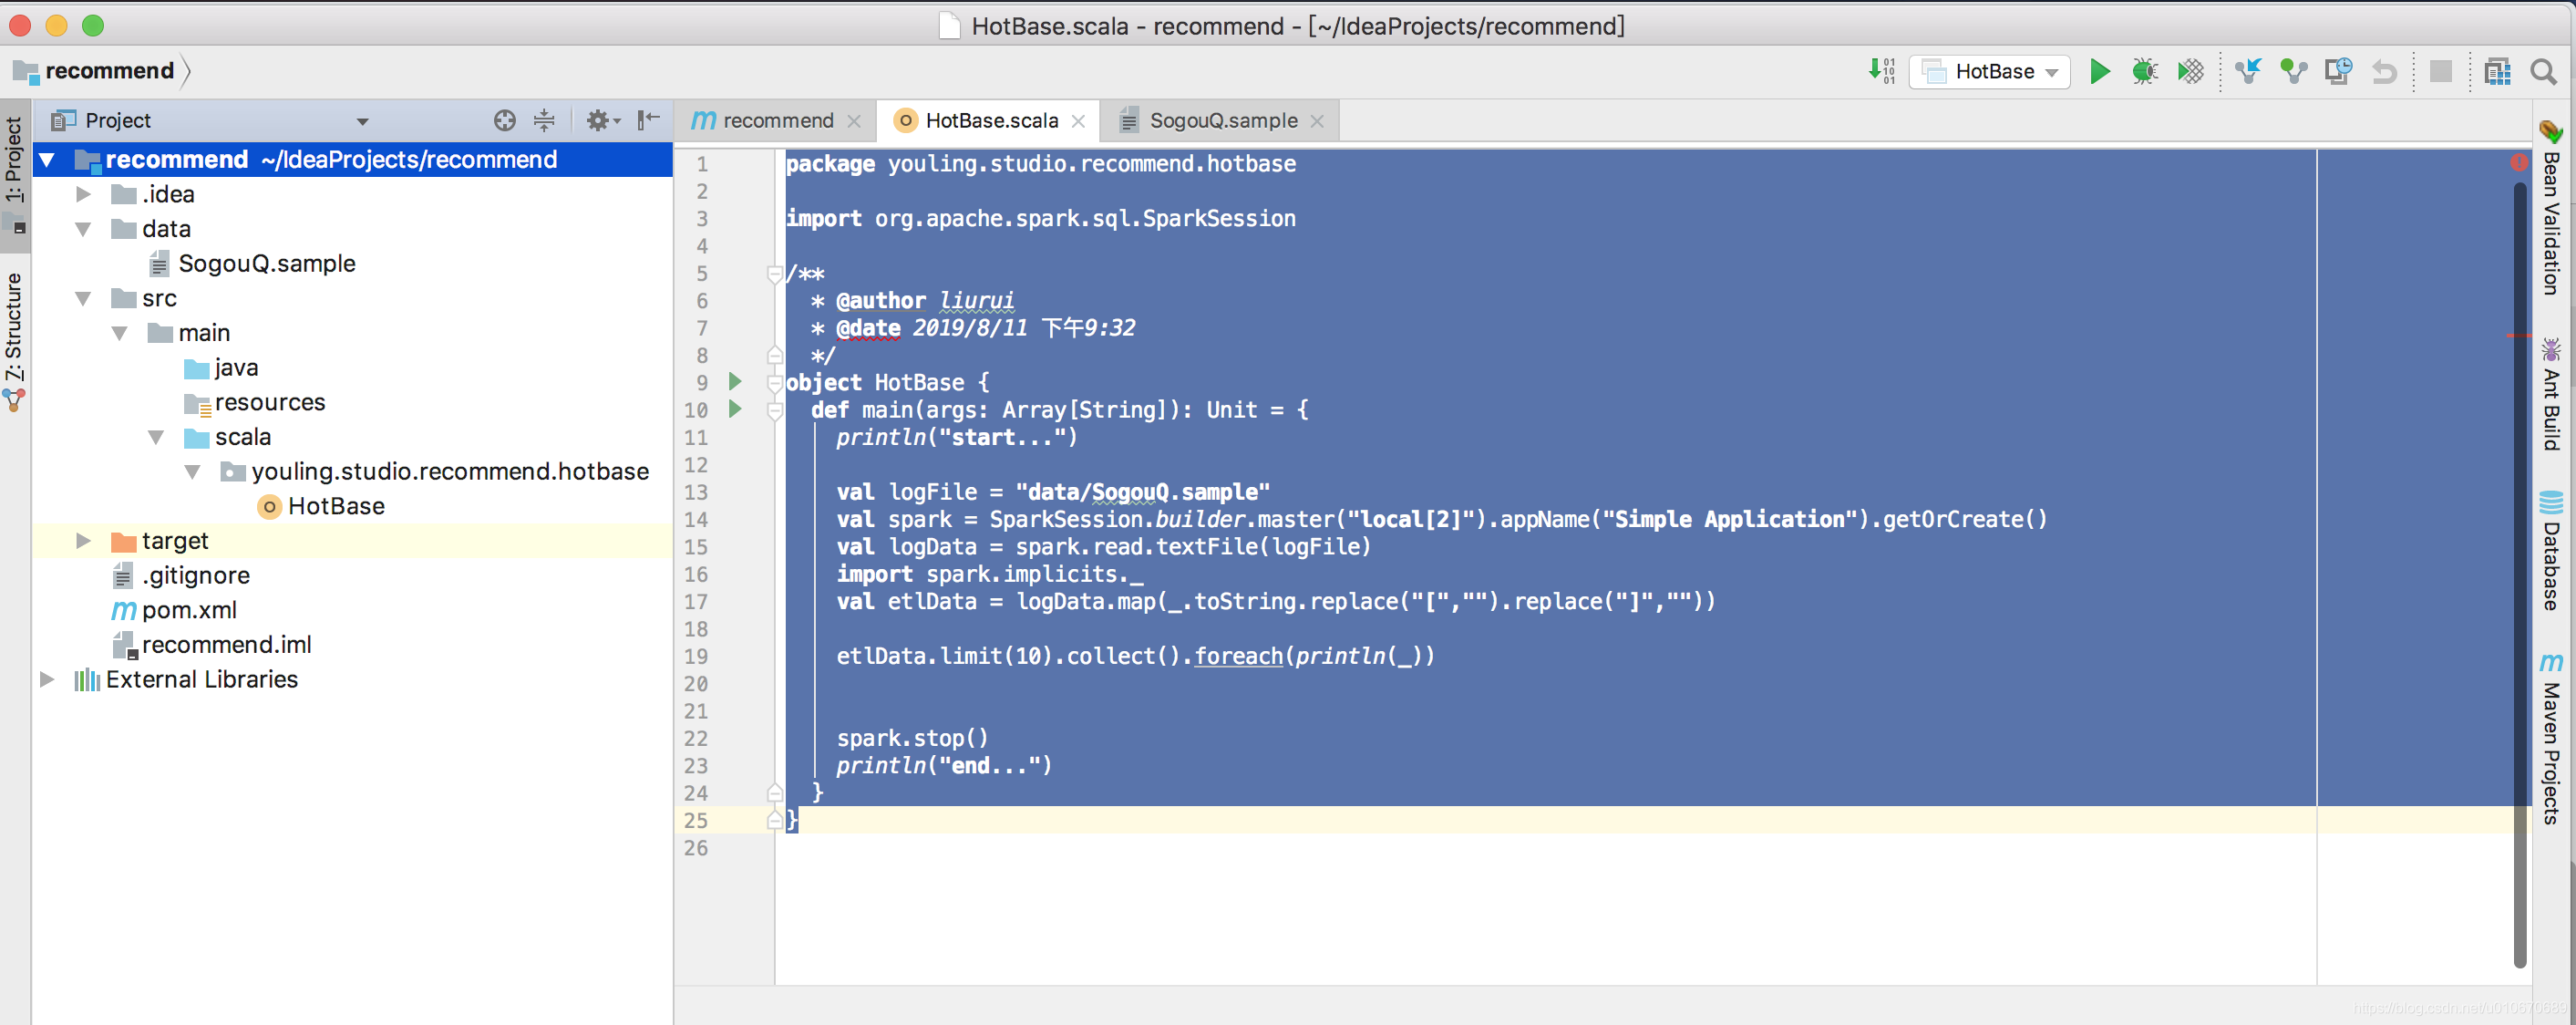Click the Make Project build icon
This screenshot has width=2576, height=1025.
click(1881, 71)
